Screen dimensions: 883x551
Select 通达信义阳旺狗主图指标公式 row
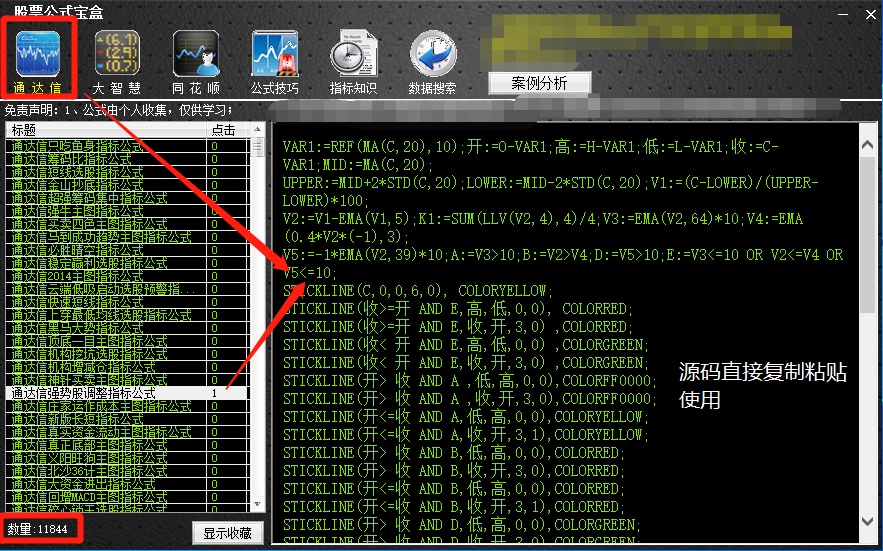pyautogui.click(x=128, y=458)
